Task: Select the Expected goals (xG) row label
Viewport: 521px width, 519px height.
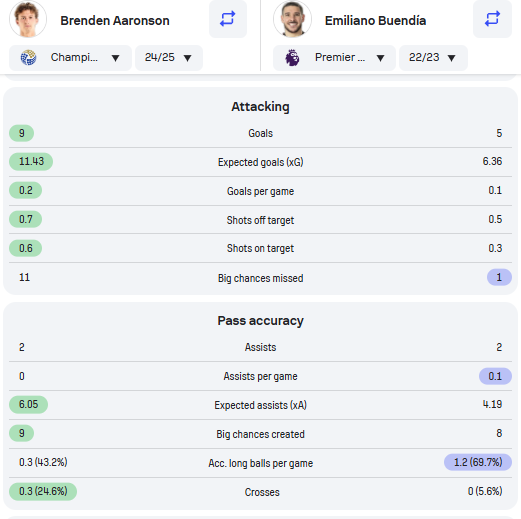Action: pos(260,162)
